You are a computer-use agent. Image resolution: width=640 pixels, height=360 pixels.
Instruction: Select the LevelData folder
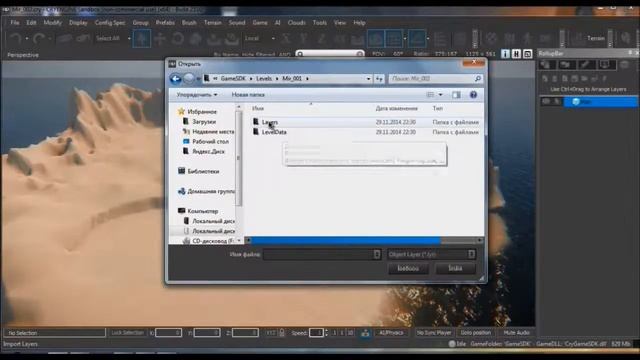point(274,132)
